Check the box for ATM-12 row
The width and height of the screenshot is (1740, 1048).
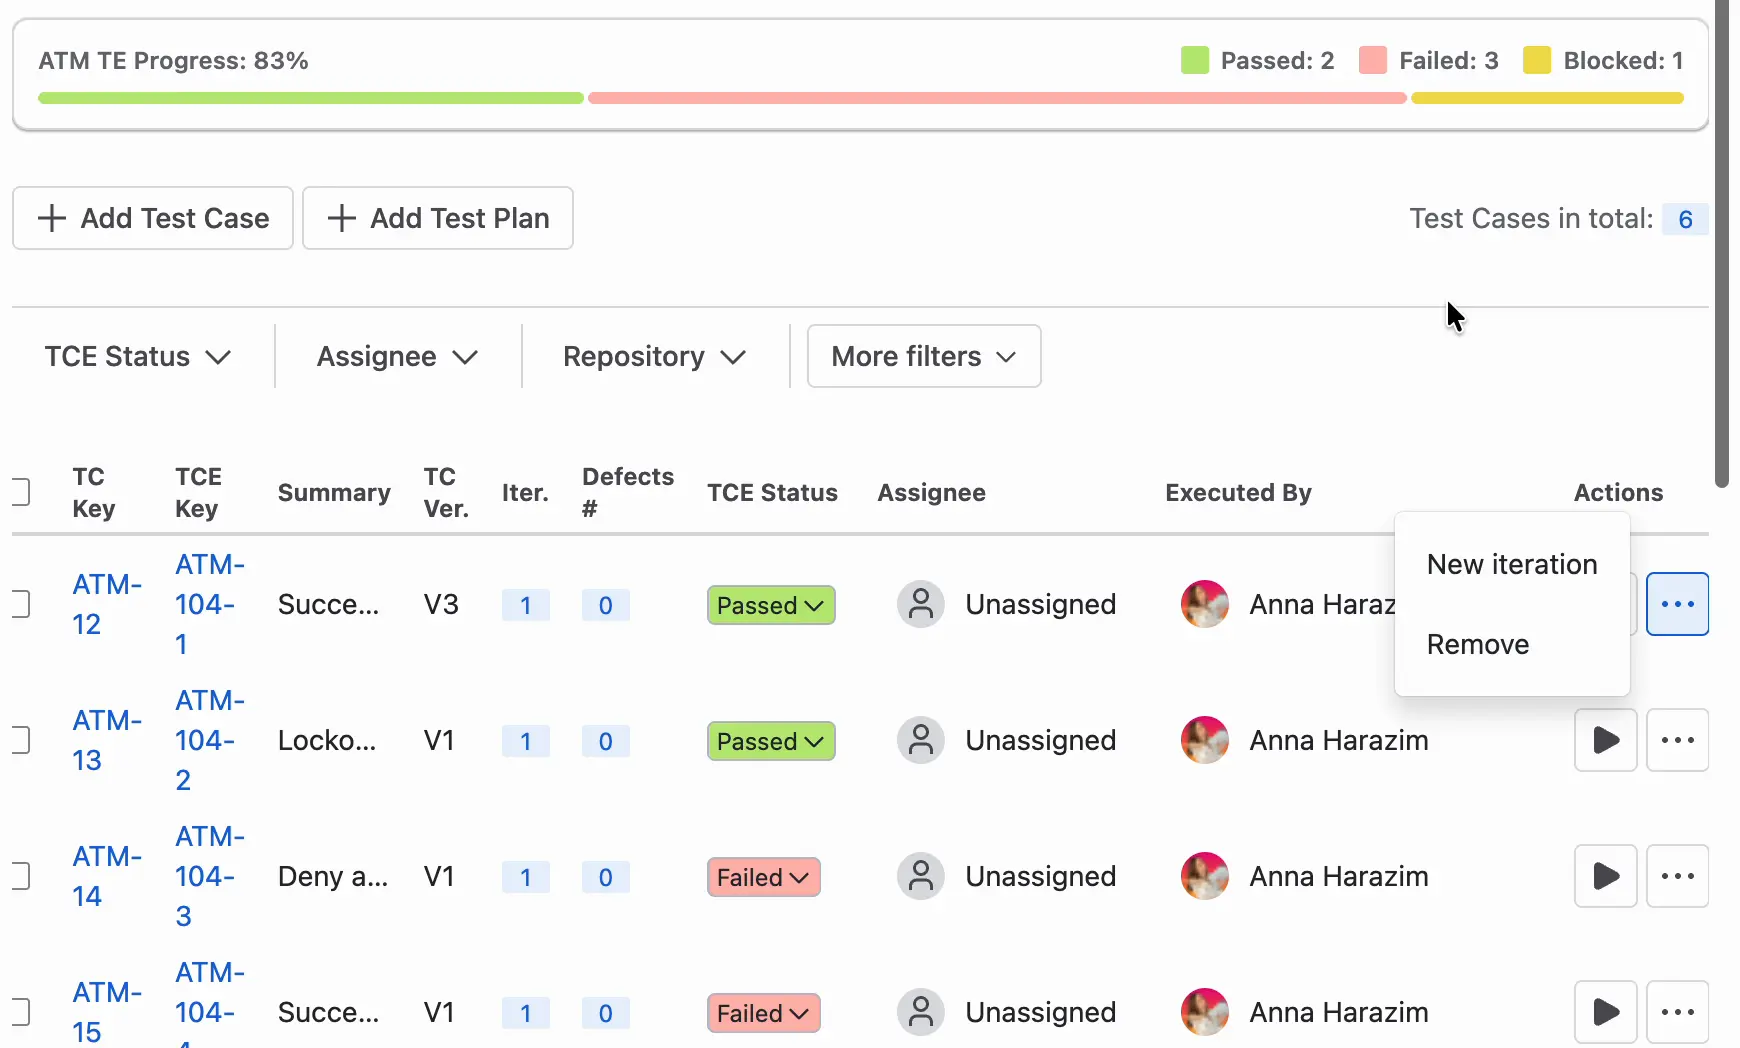pyautogui.click(x=20, y=604)
